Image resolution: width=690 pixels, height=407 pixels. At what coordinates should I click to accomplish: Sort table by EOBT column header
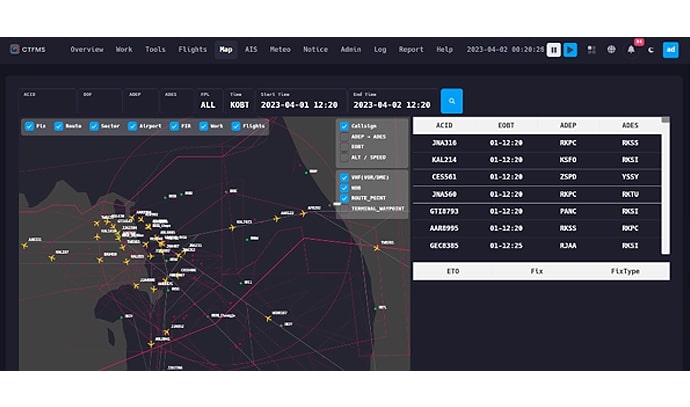click(x=506, y=126)
